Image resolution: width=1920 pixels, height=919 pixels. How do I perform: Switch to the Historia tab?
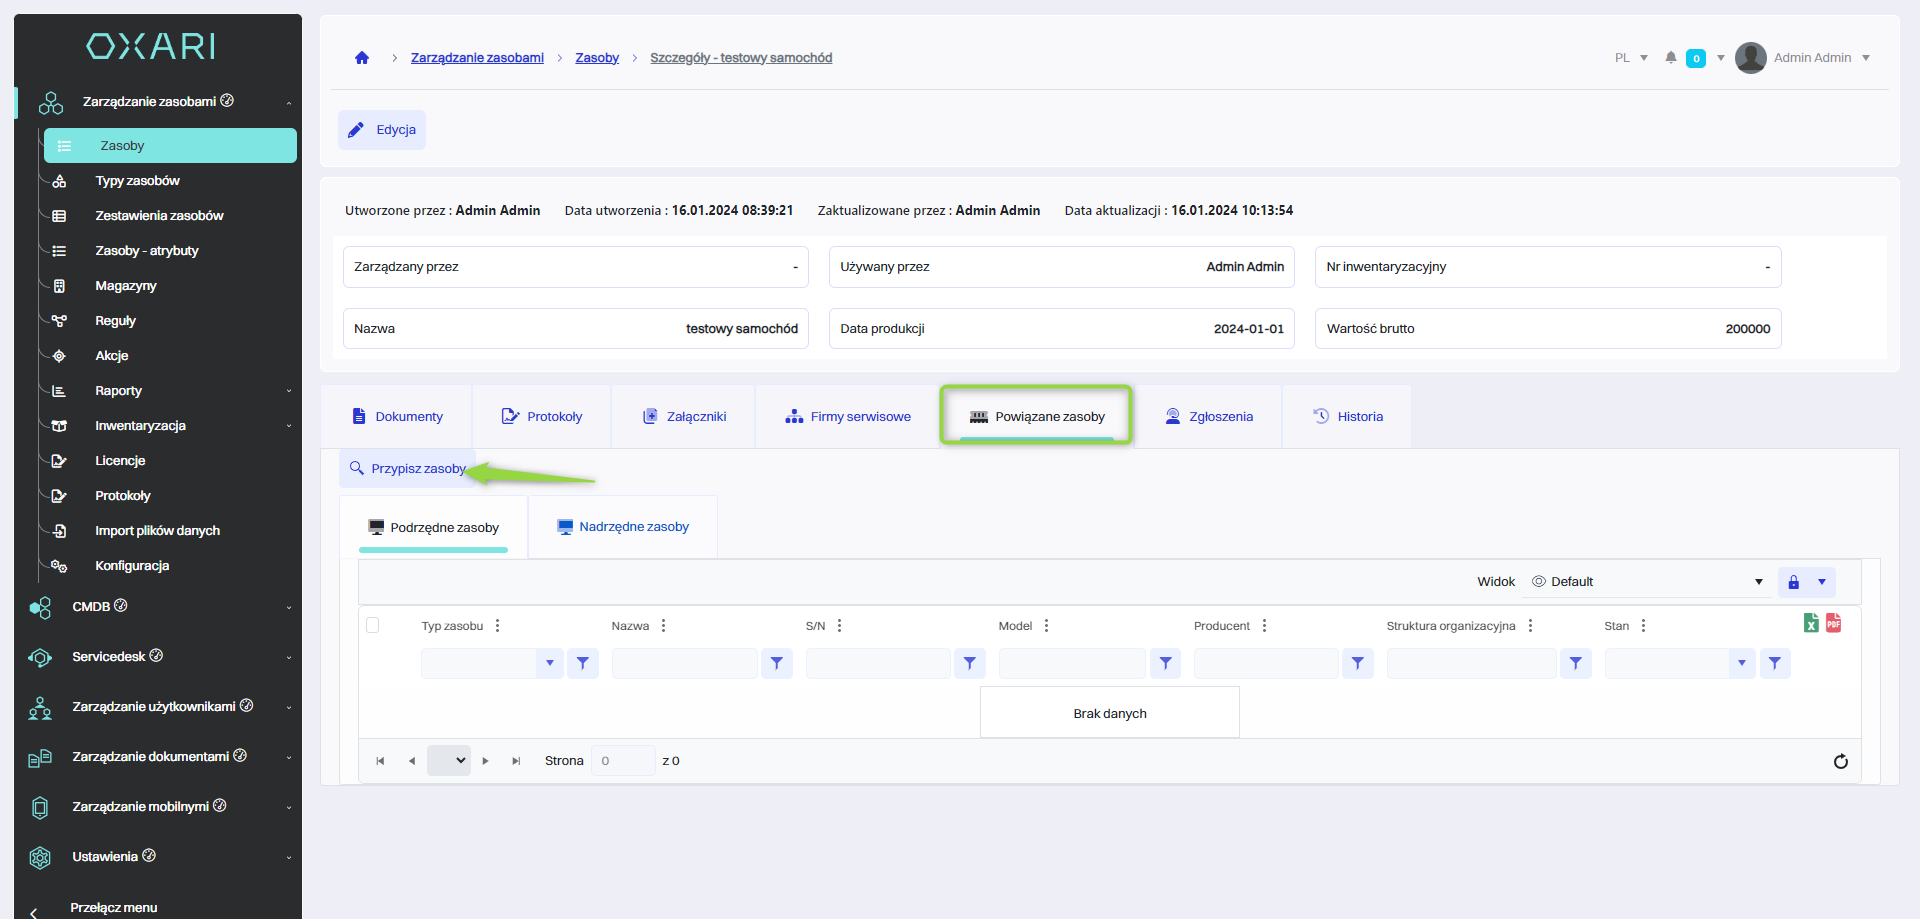tap(1347, 417)
